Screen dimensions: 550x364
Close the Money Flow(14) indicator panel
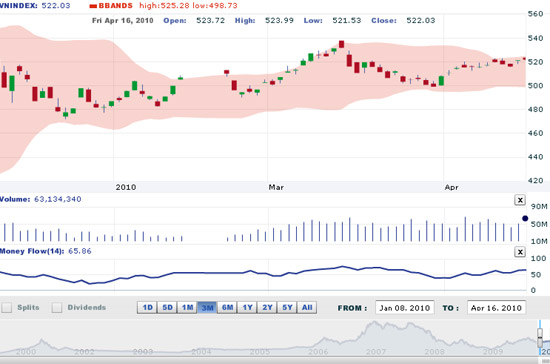(x=520, y=252)
